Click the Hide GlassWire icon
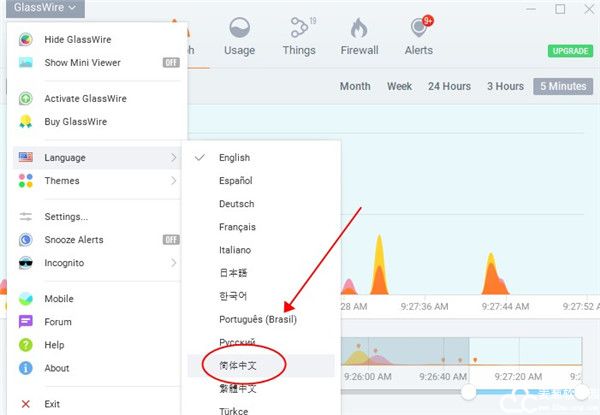600x415 pixels. point(26,39)
